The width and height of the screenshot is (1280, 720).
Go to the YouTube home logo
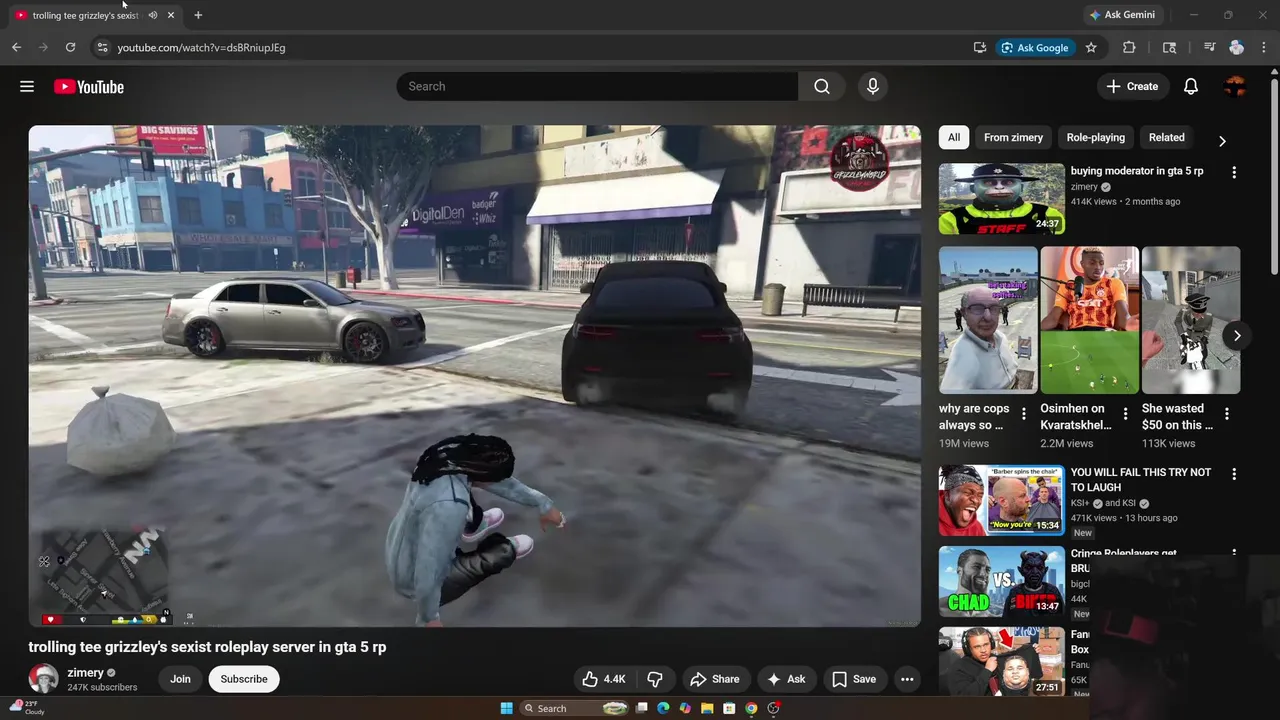coord(89,87)
